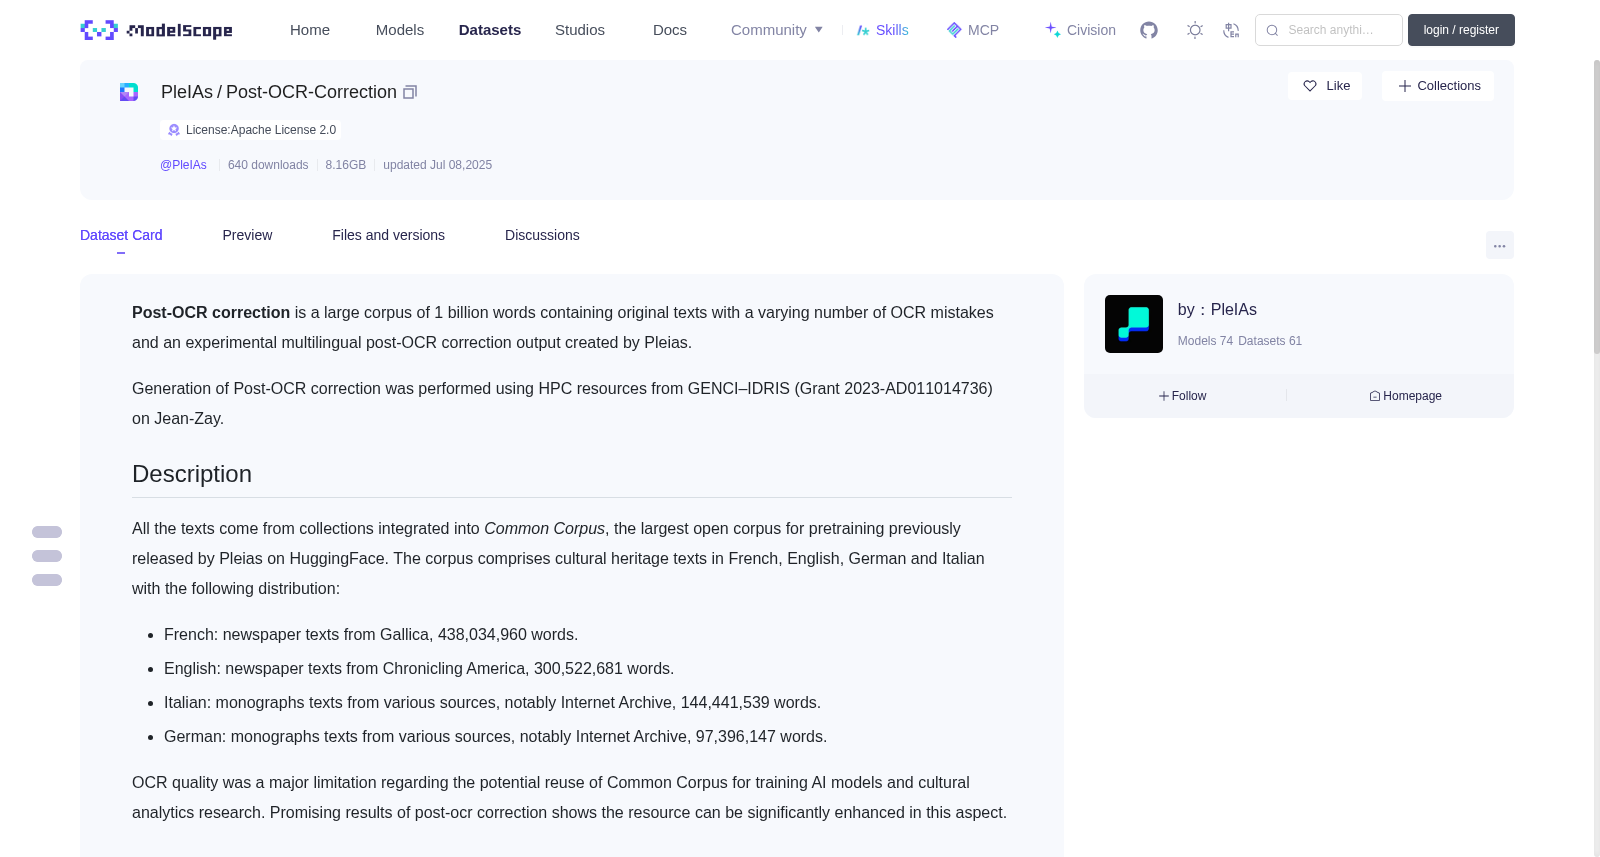This screenshot has height=857, width=1600.
Task: Click the 'Description' heading
Action: 192,474
